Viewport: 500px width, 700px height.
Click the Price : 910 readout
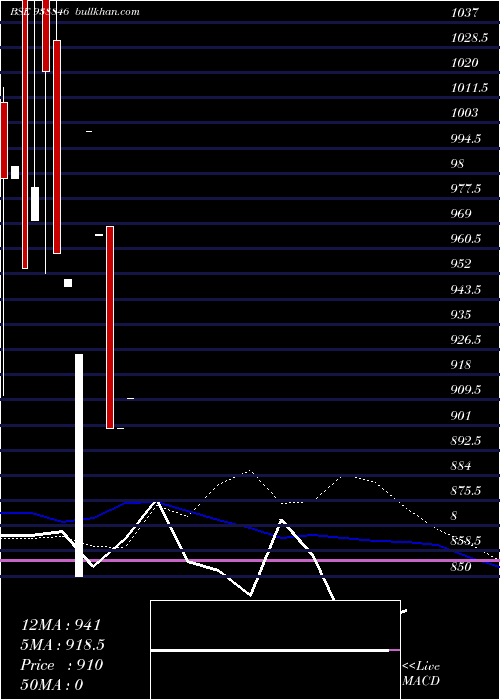[x=62, y=665]
